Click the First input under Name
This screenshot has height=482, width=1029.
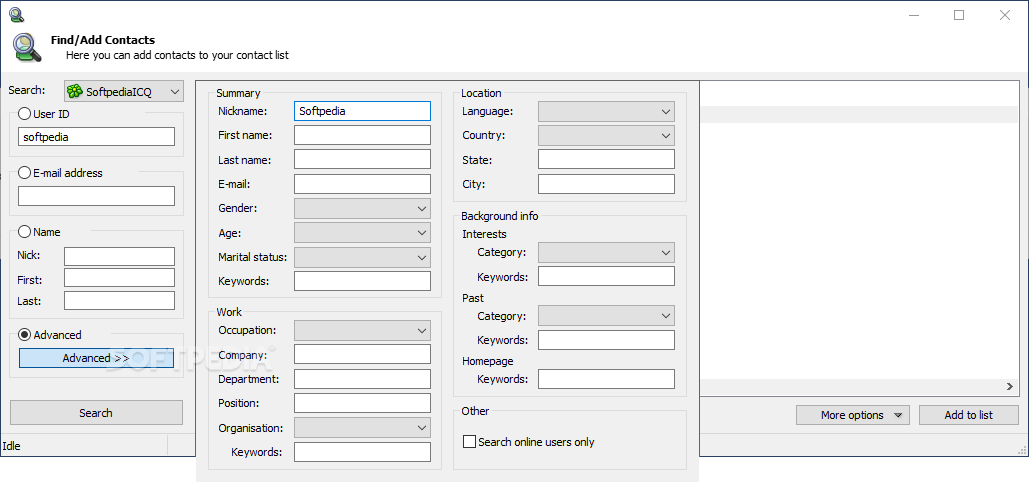(x=119, y=278)
